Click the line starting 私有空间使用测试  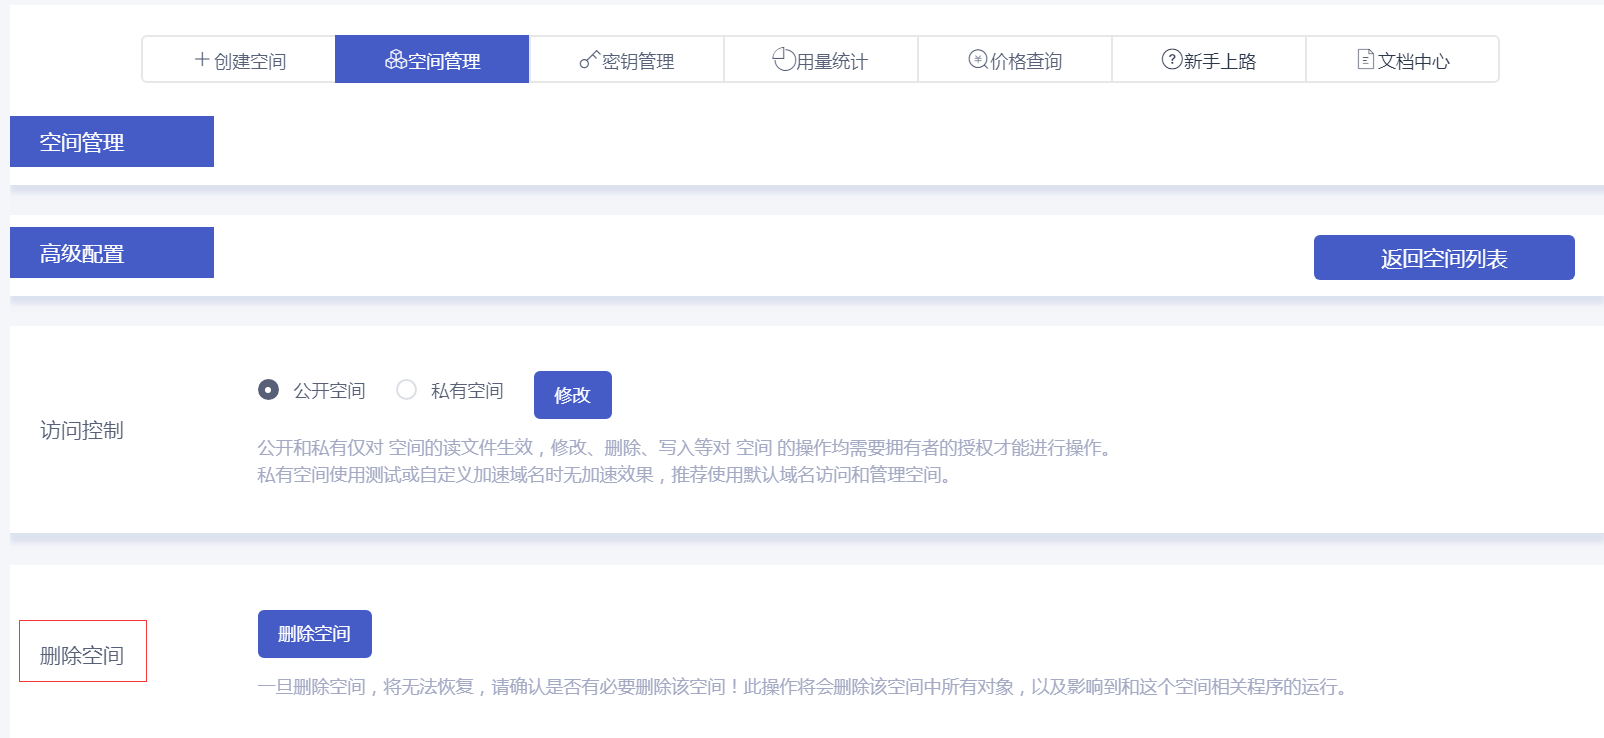[607, 475]
